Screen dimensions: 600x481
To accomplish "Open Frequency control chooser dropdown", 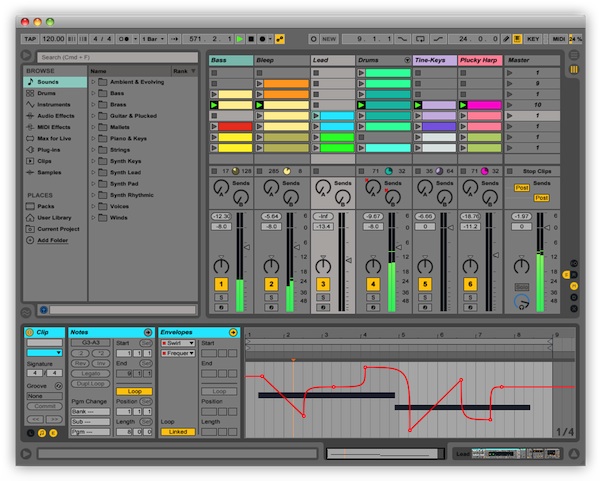I will tap(178, 353).
